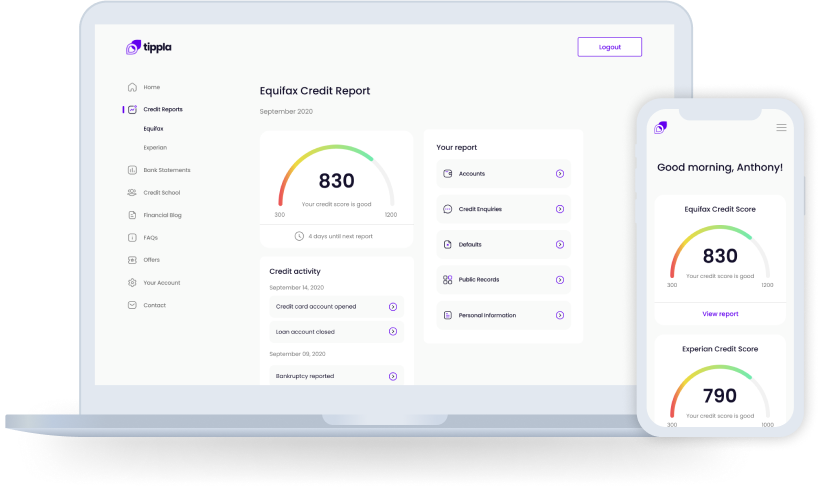Click the Bankruptcy reported text
This screenshot has width=820, height=490.
coord(305,377)
